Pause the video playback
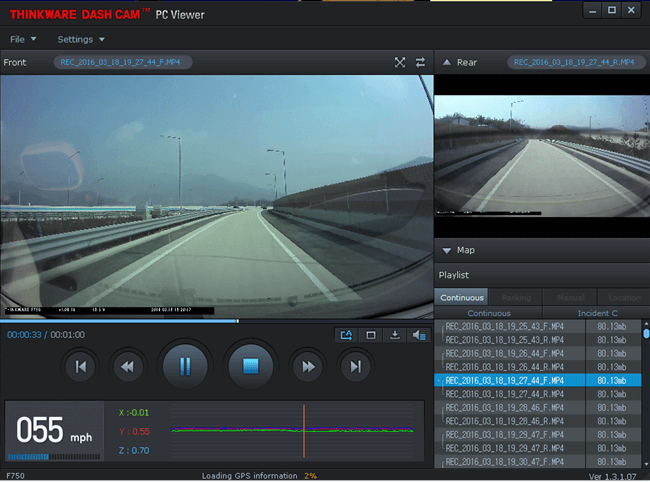Screen dimensions: 650x482 (185, 366)
